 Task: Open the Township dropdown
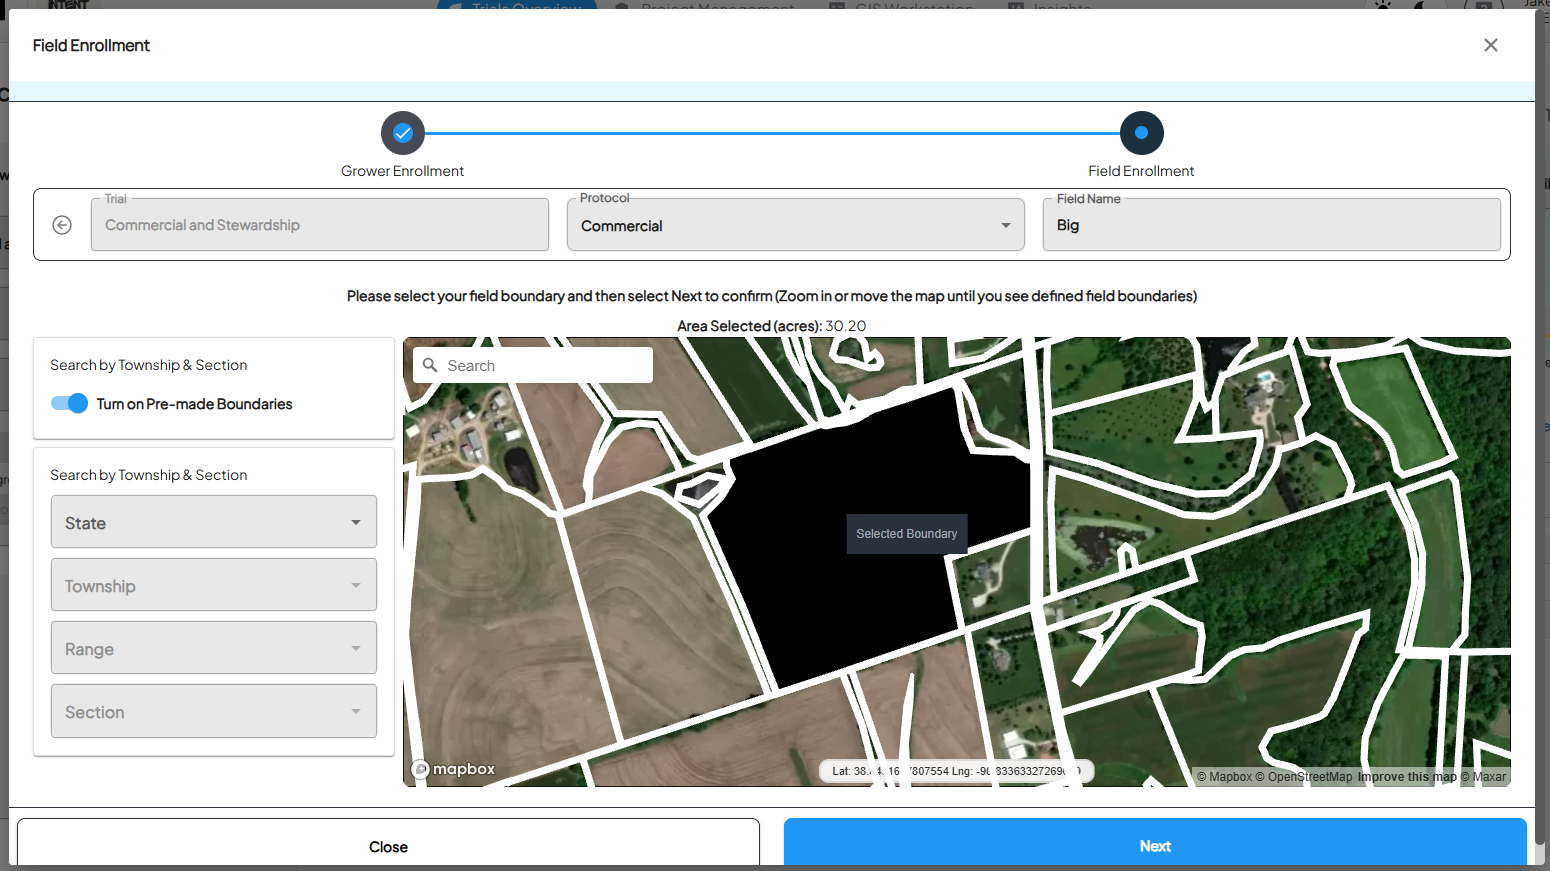pos(214,585)
